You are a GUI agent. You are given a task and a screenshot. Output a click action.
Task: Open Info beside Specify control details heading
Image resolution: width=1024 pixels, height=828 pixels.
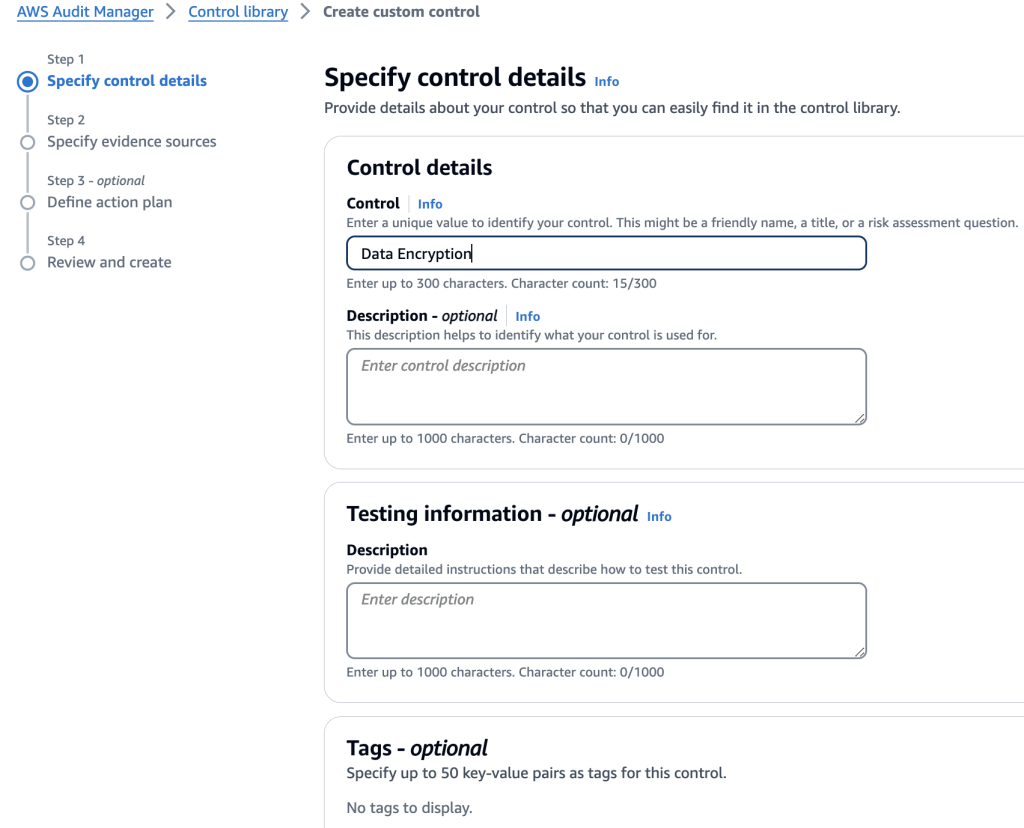[x=607, y=81]
